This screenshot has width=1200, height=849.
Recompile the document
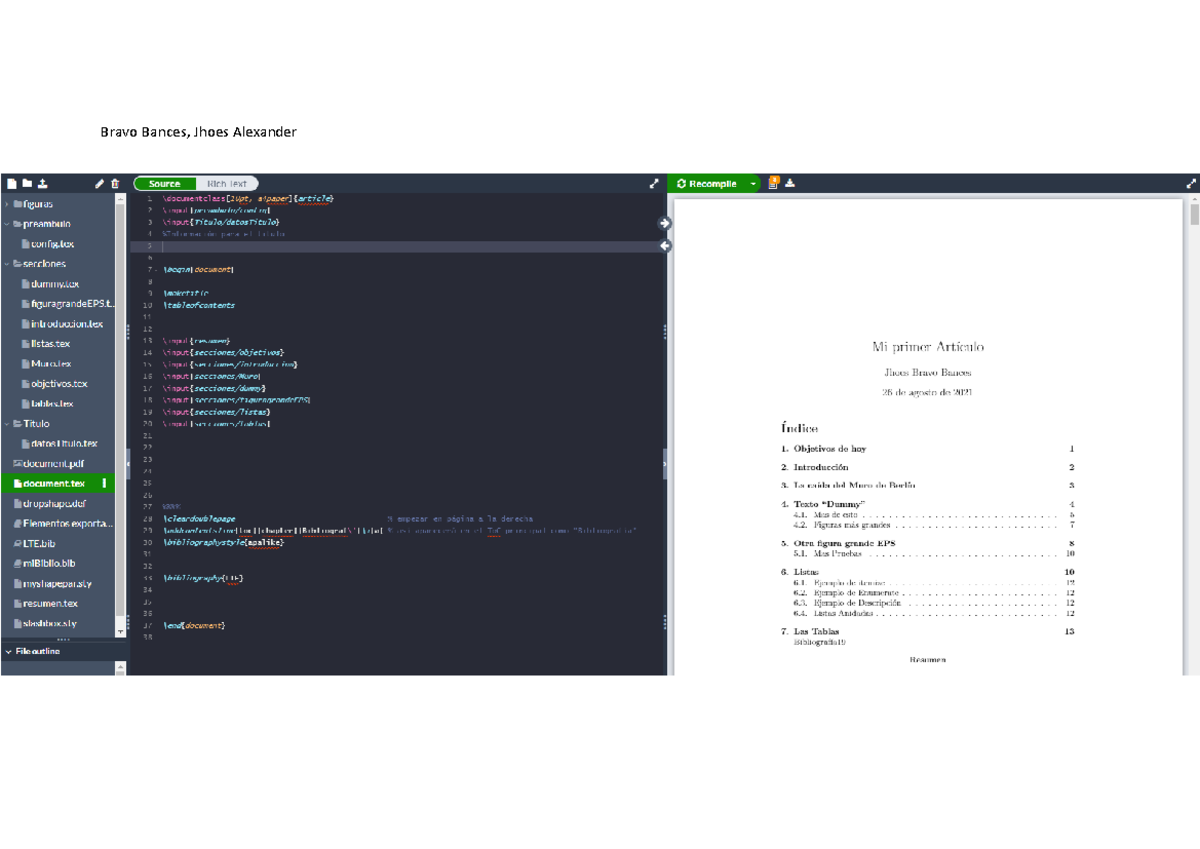pos(707,184)
